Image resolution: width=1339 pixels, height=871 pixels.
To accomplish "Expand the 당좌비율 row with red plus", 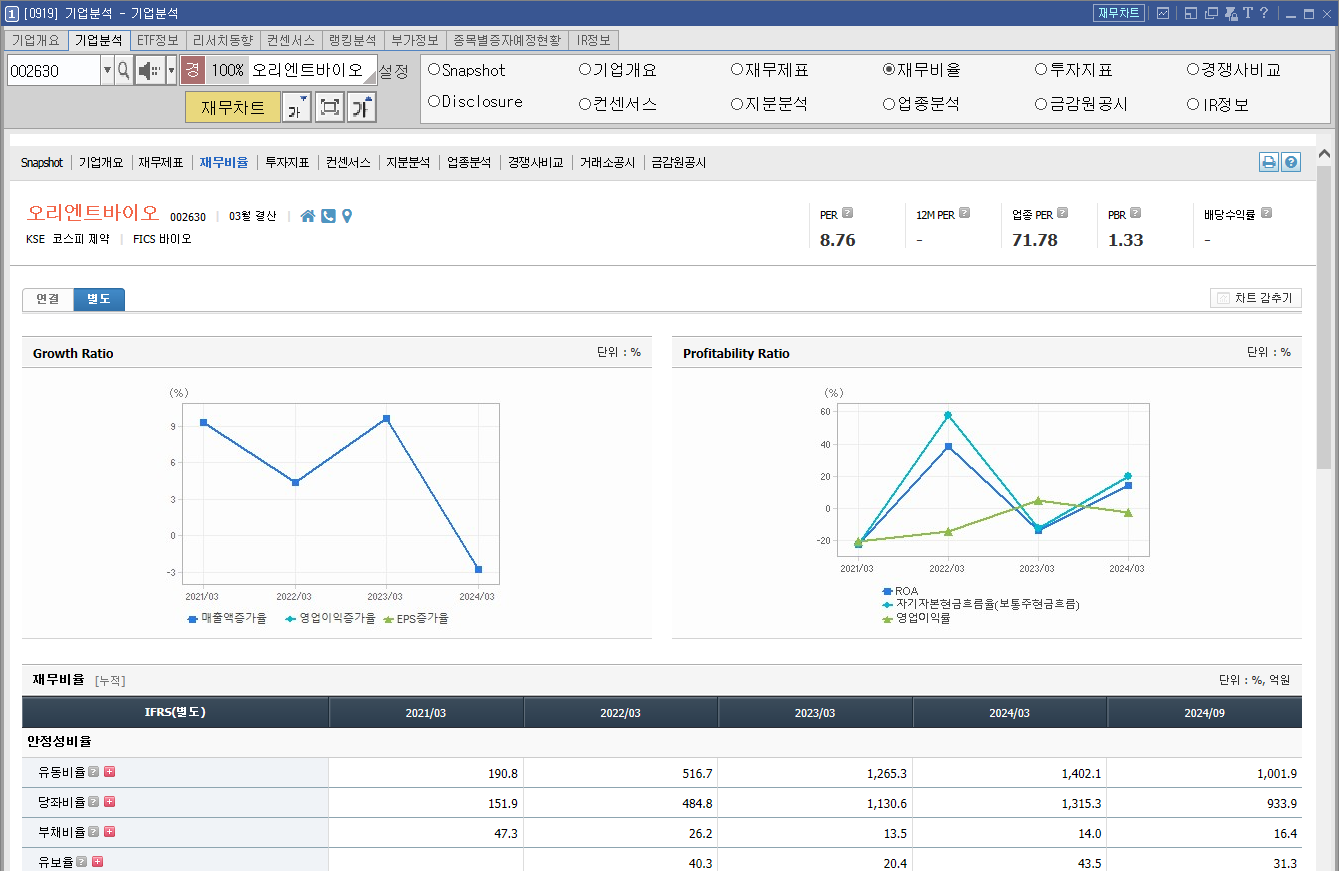I will point(110,802).
